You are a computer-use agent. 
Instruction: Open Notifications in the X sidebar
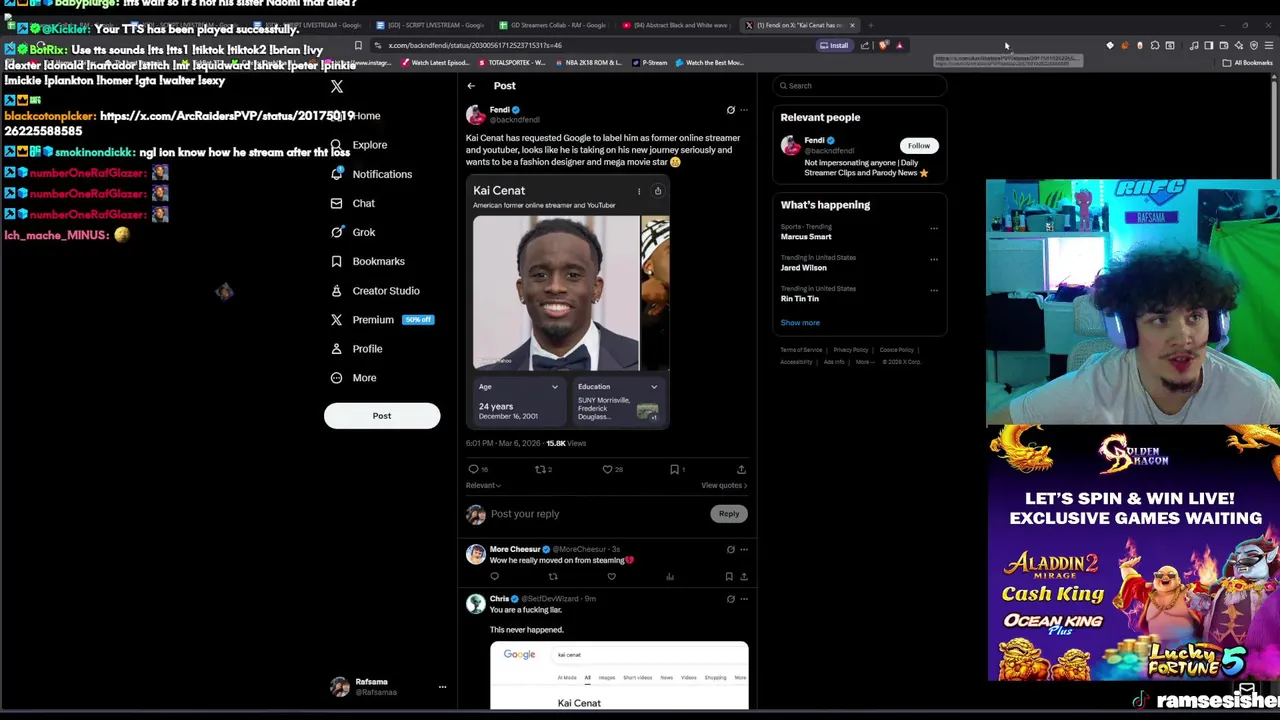(370, 174)
